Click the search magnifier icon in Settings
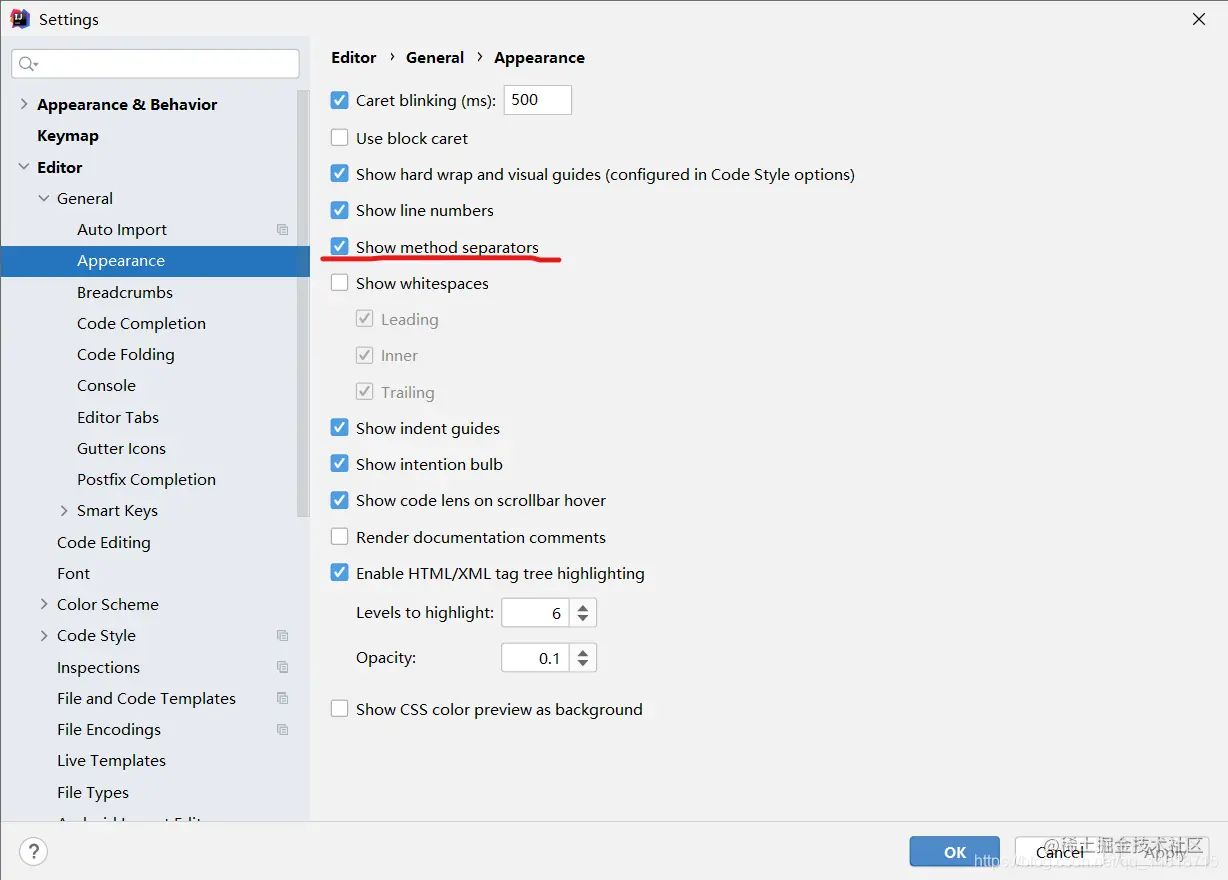This screenshot has height=880, width=1228. coord(27,64)
